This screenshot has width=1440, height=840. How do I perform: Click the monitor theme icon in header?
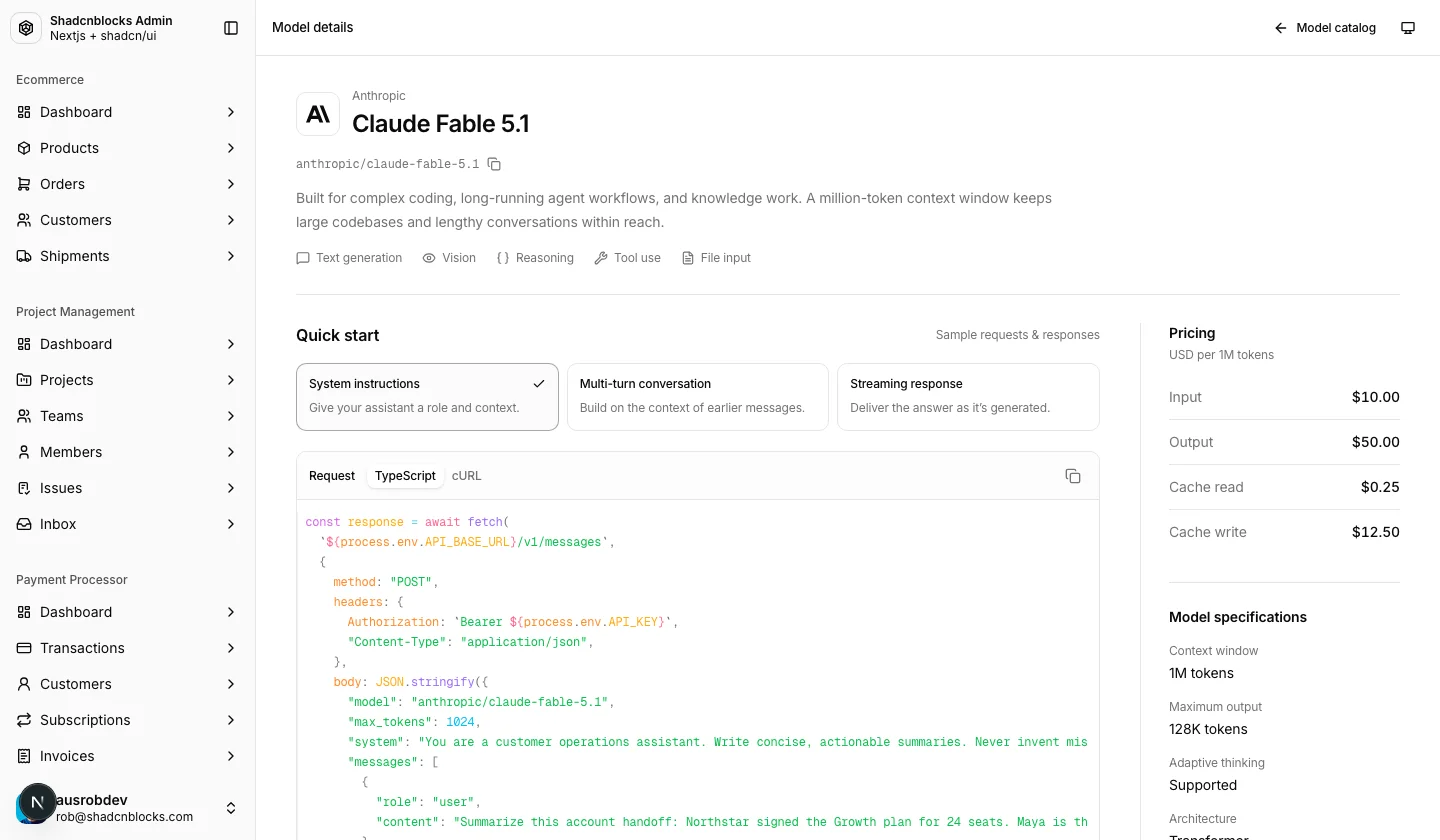point(1408,28)
